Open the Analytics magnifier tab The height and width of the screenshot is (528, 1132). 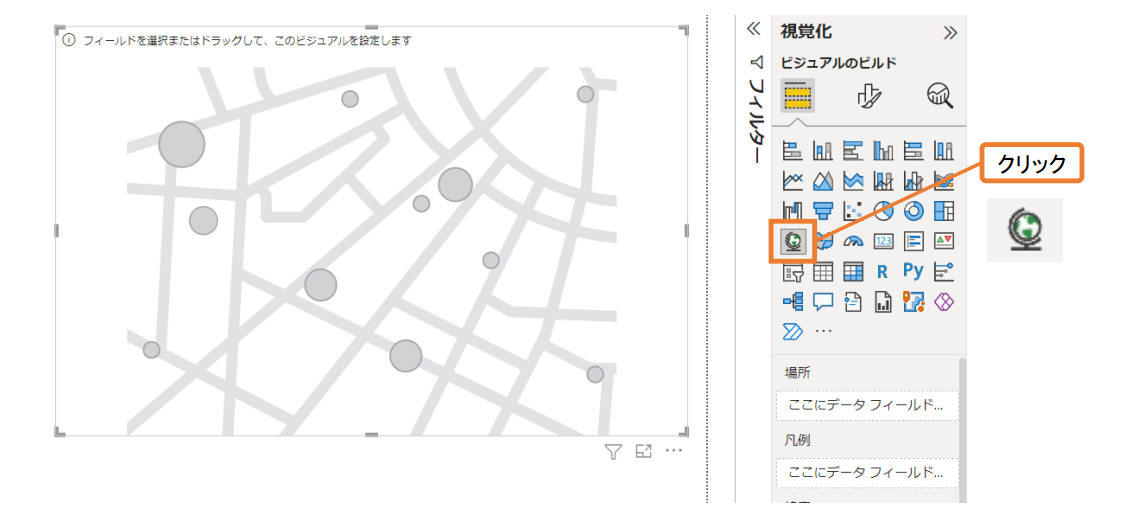pos(940,95)
